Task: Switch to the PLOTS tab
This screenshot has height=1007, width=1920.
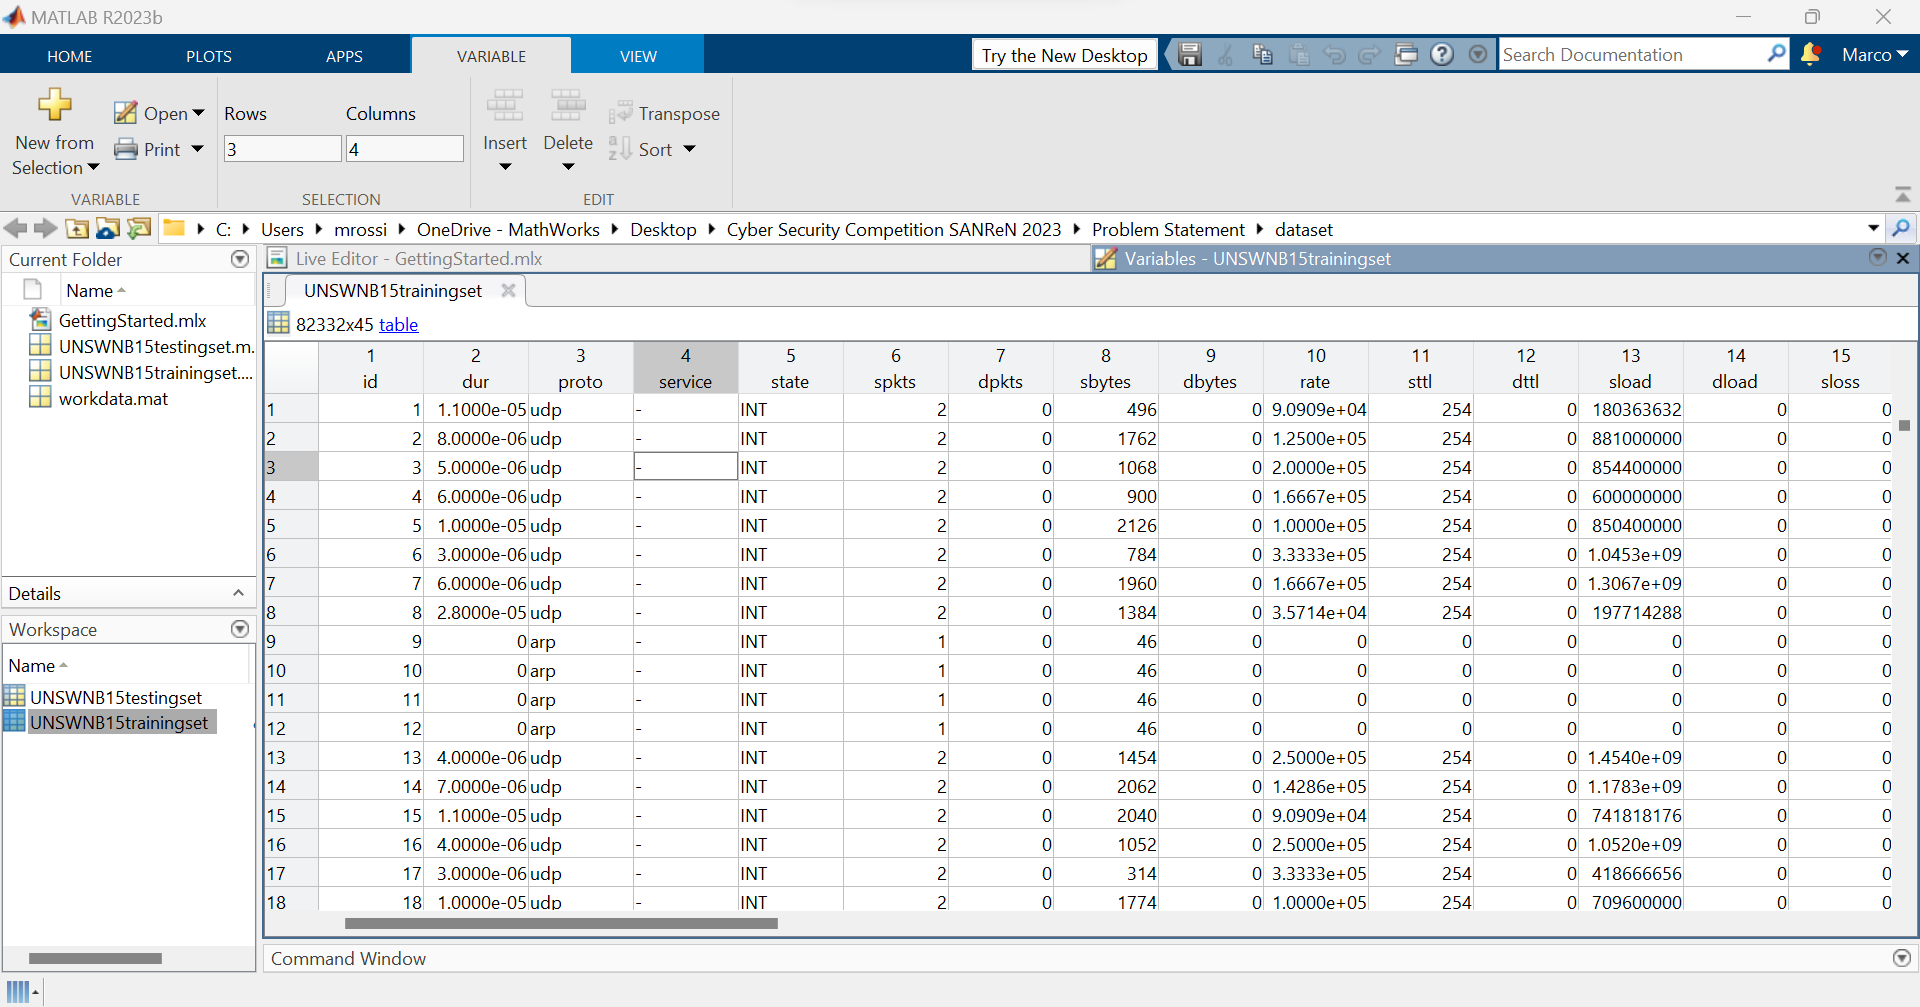Action: coord(209,56)
